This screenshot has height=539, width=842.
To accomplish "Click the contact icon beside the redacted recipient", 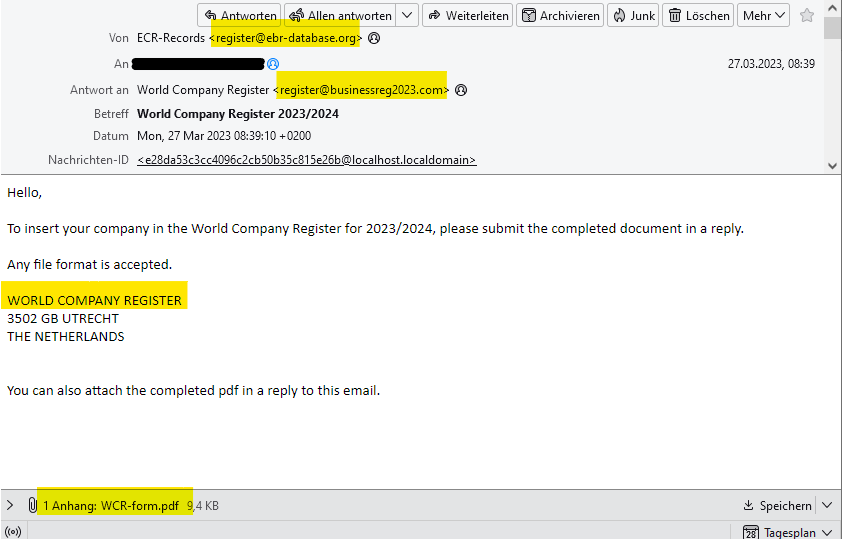I will [273, 64].
